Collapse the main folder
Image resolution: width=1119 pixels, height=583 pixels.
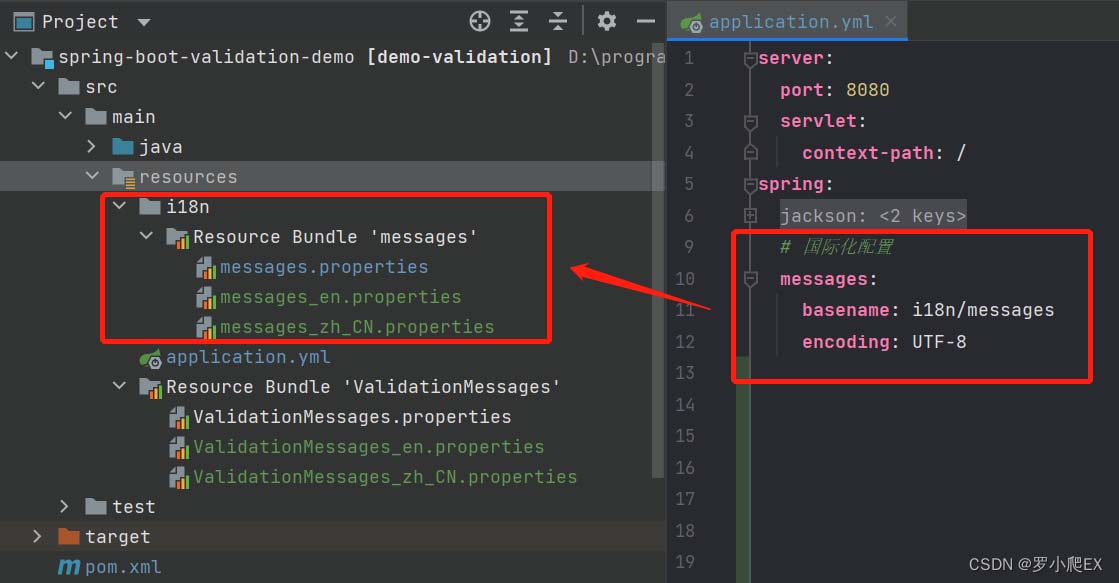pos(65,116)
